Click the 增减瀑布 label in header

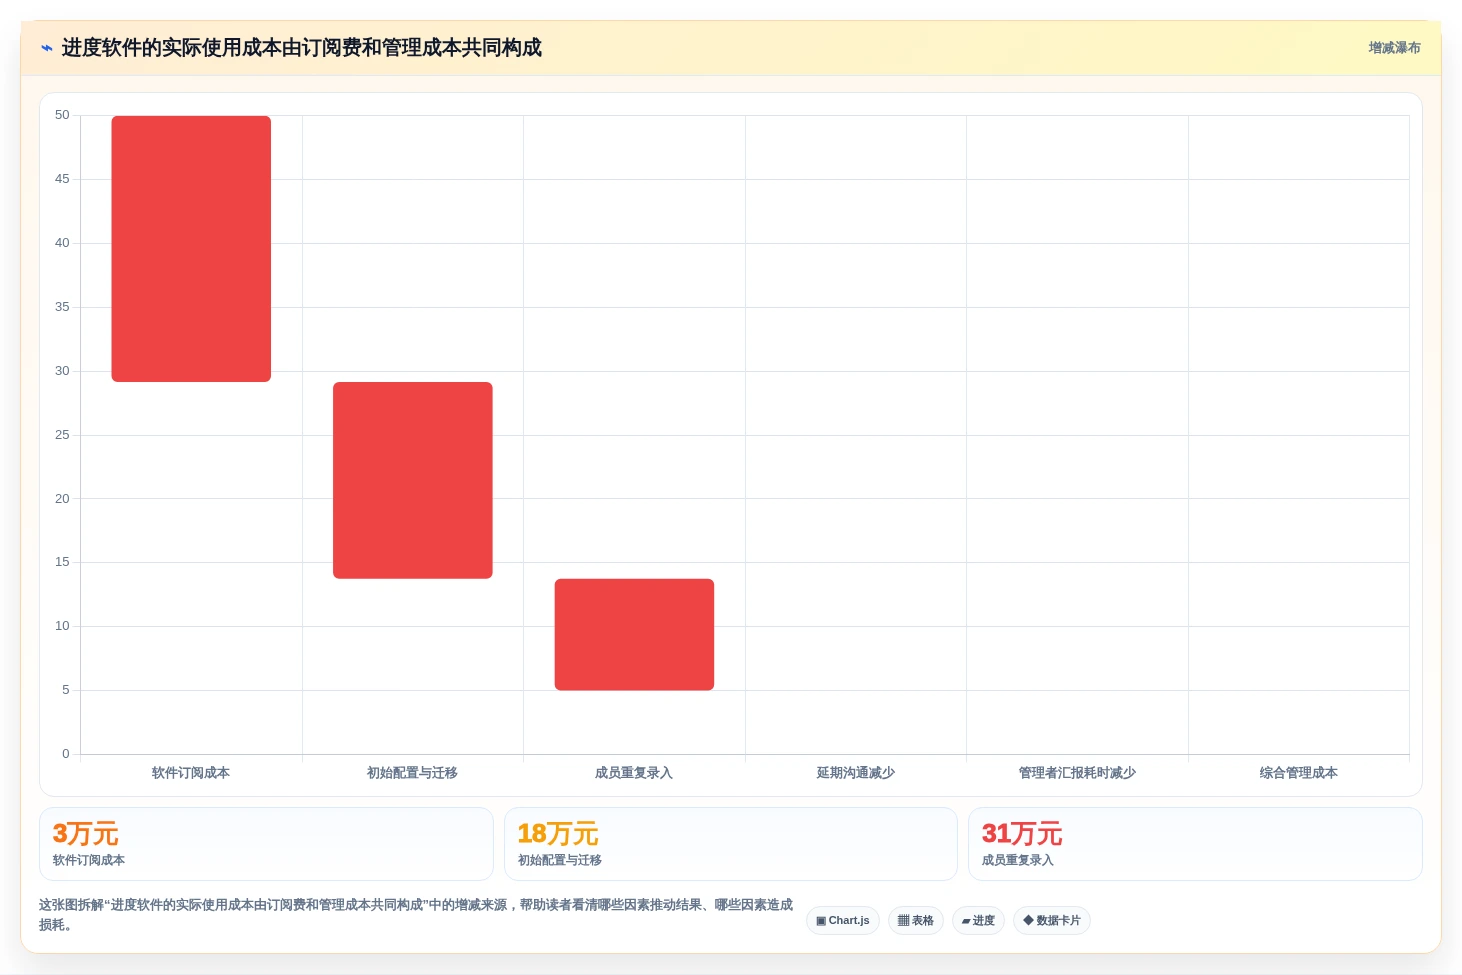(x=1394, y=48)
